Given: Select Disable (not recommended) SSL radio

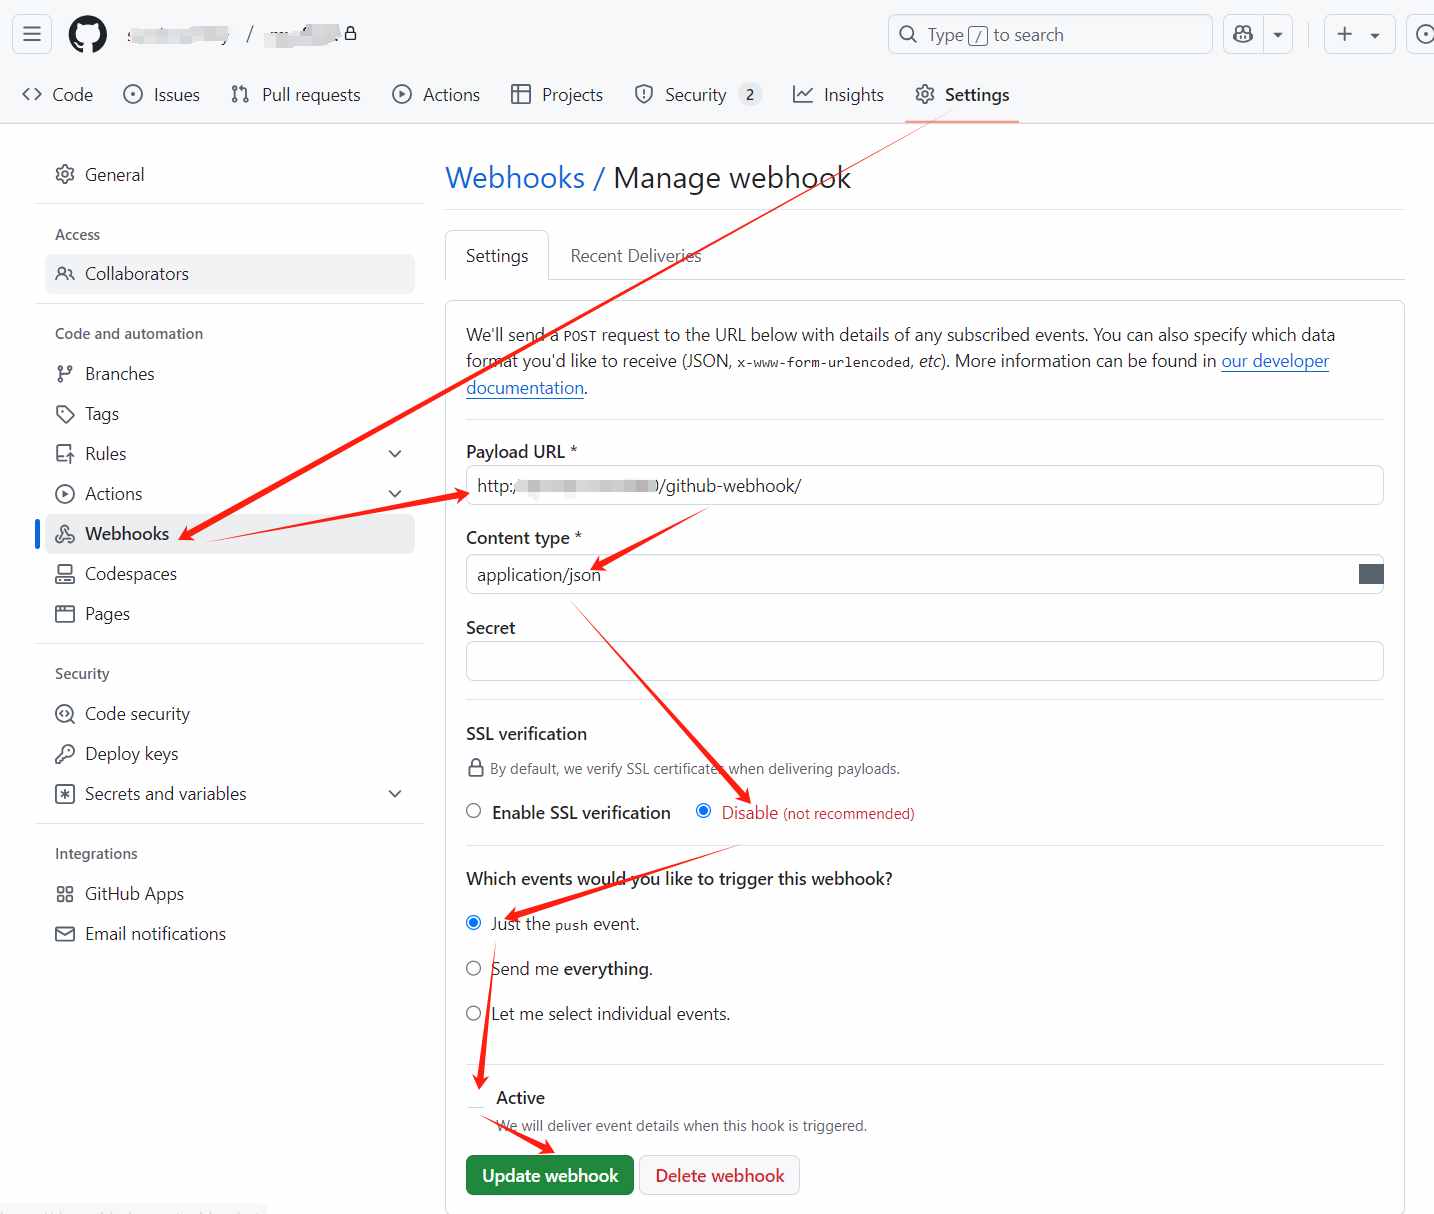Looking at the screenshot, I should coord(704,811).
